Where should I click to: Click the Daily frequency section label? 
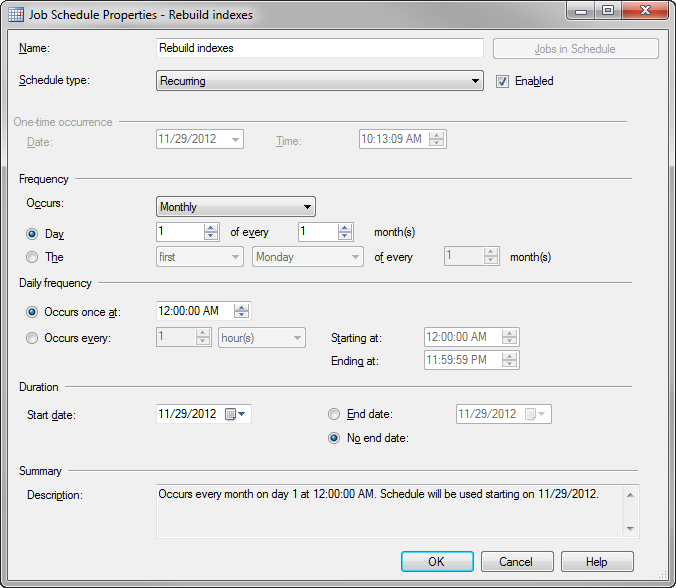click(x=55, y=283)
